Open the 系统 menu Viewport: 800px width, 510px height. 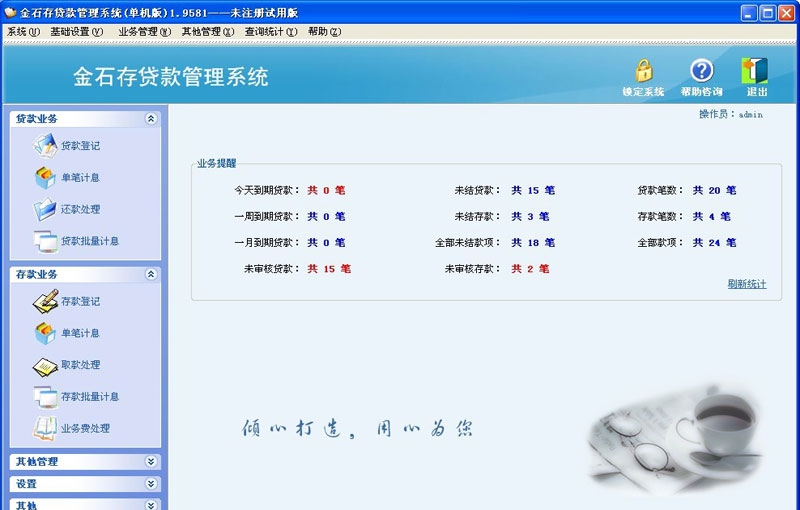point(23,32)
